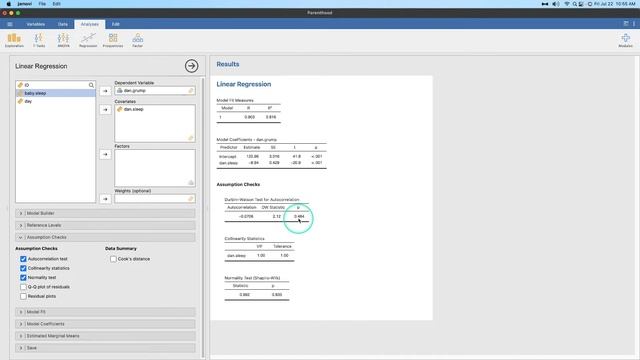Viewport: 640px width, 360px height.
Task: Click the Results panel heading
Action: point(228,64)
